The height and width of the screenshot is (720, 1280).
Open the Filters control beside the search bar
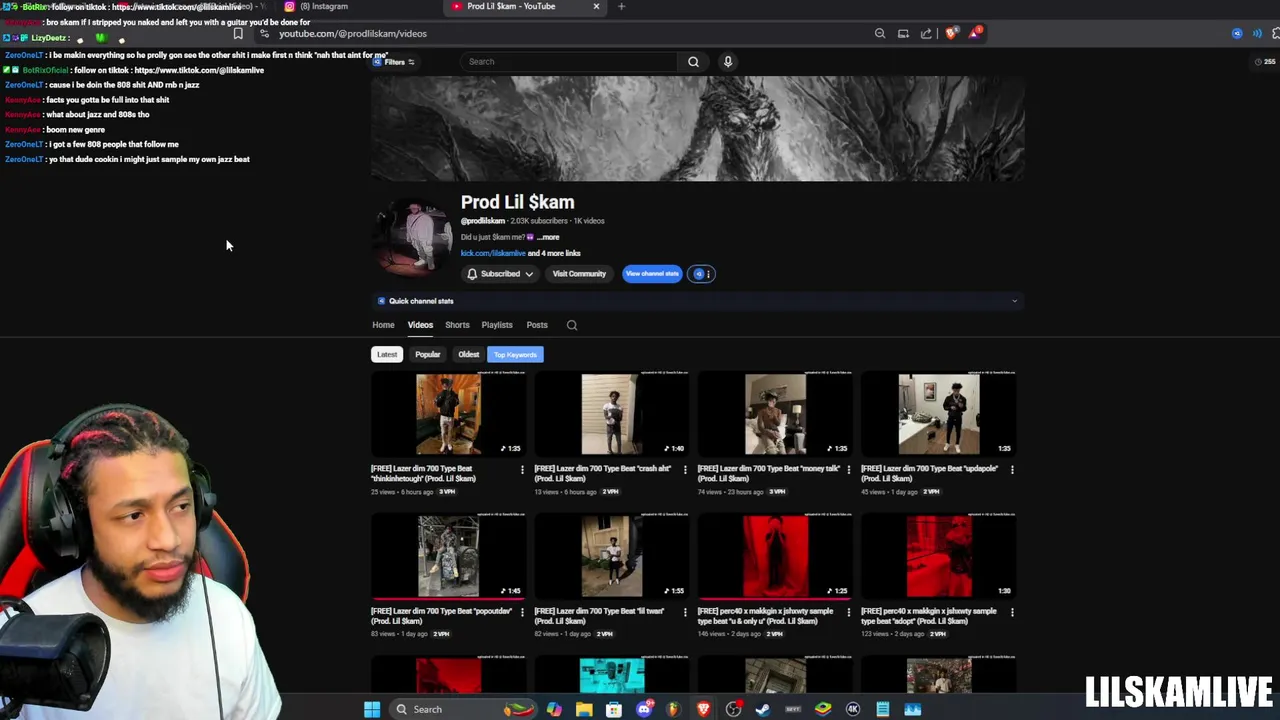click(395, 62)
